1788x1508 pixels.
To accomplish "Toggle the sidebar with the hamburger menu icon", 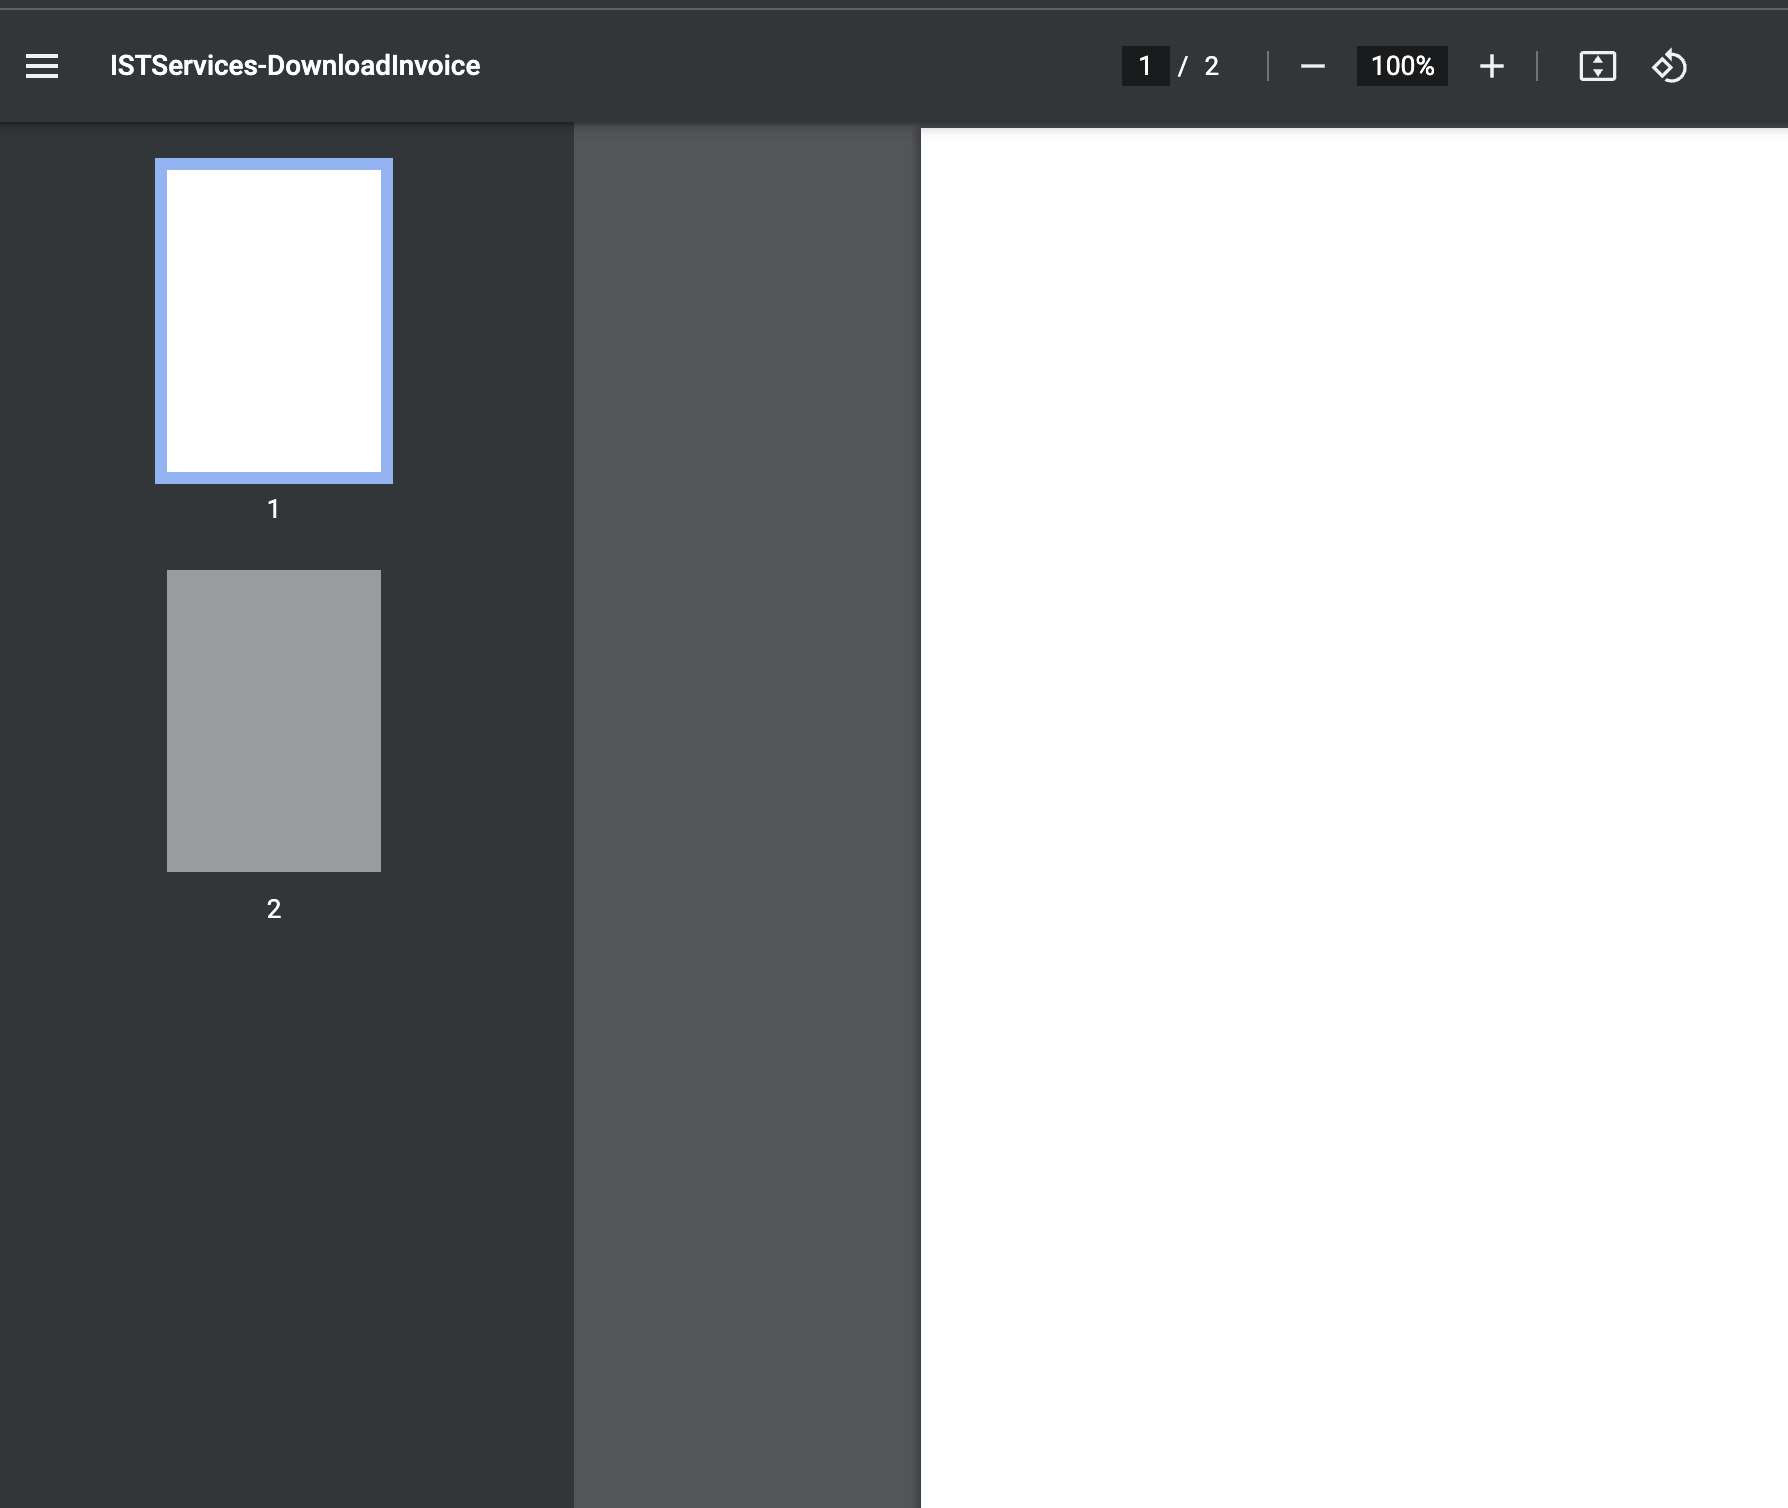I will pos(42,66).
